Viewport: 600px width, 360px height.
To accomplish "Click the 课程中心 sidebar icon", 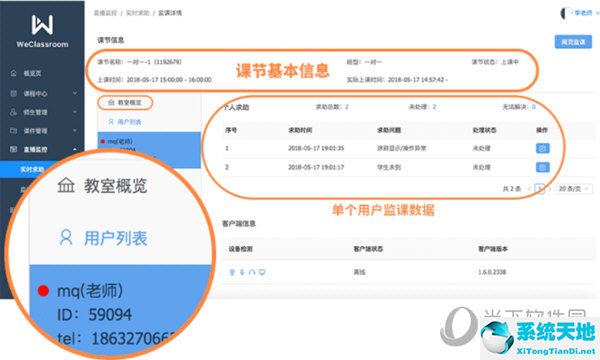I will pyautogui.click(x=13, y=93).
